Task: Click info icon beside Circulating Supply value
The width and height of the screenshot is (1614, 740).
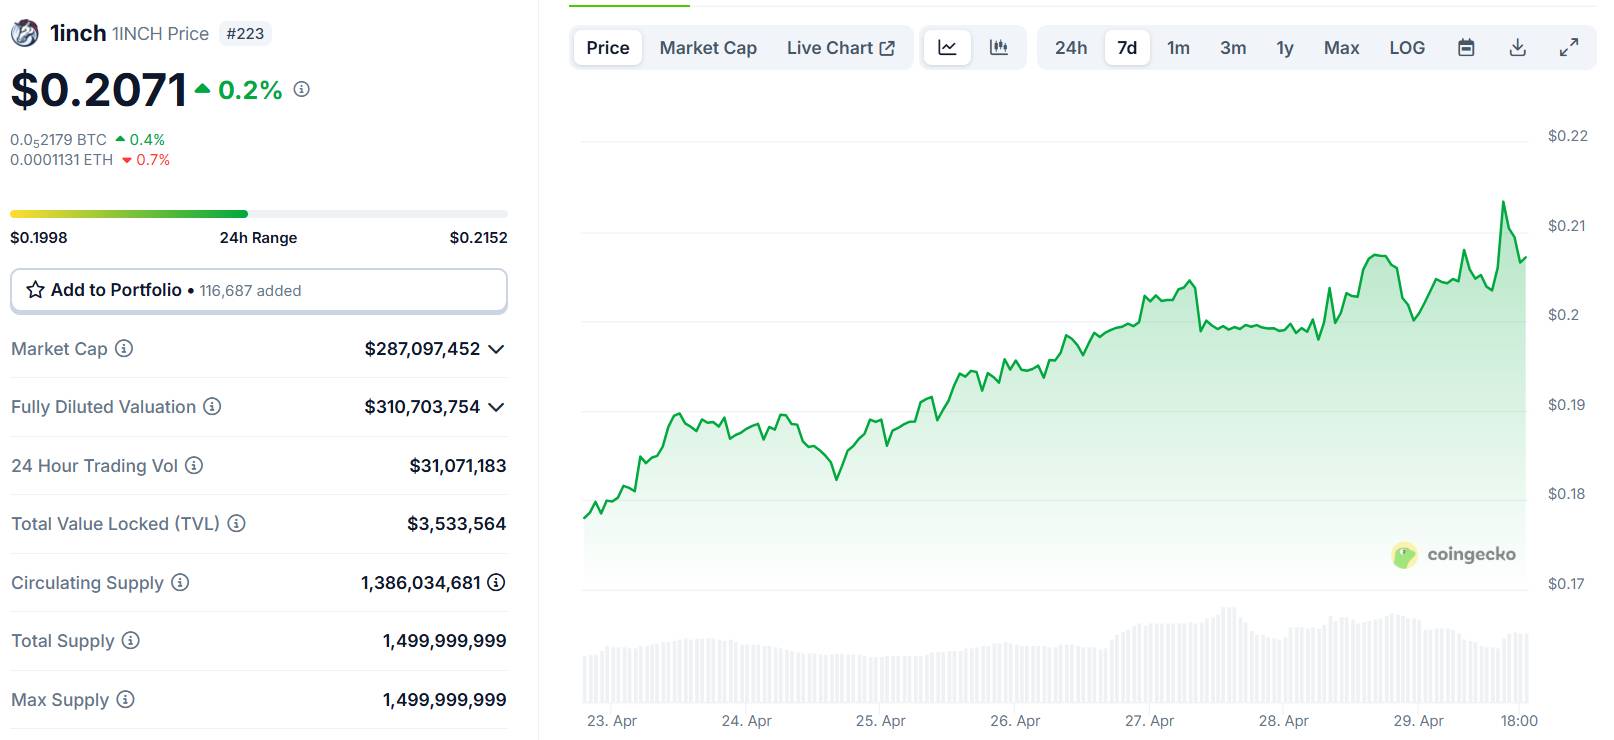Action: tap(496, 582)
